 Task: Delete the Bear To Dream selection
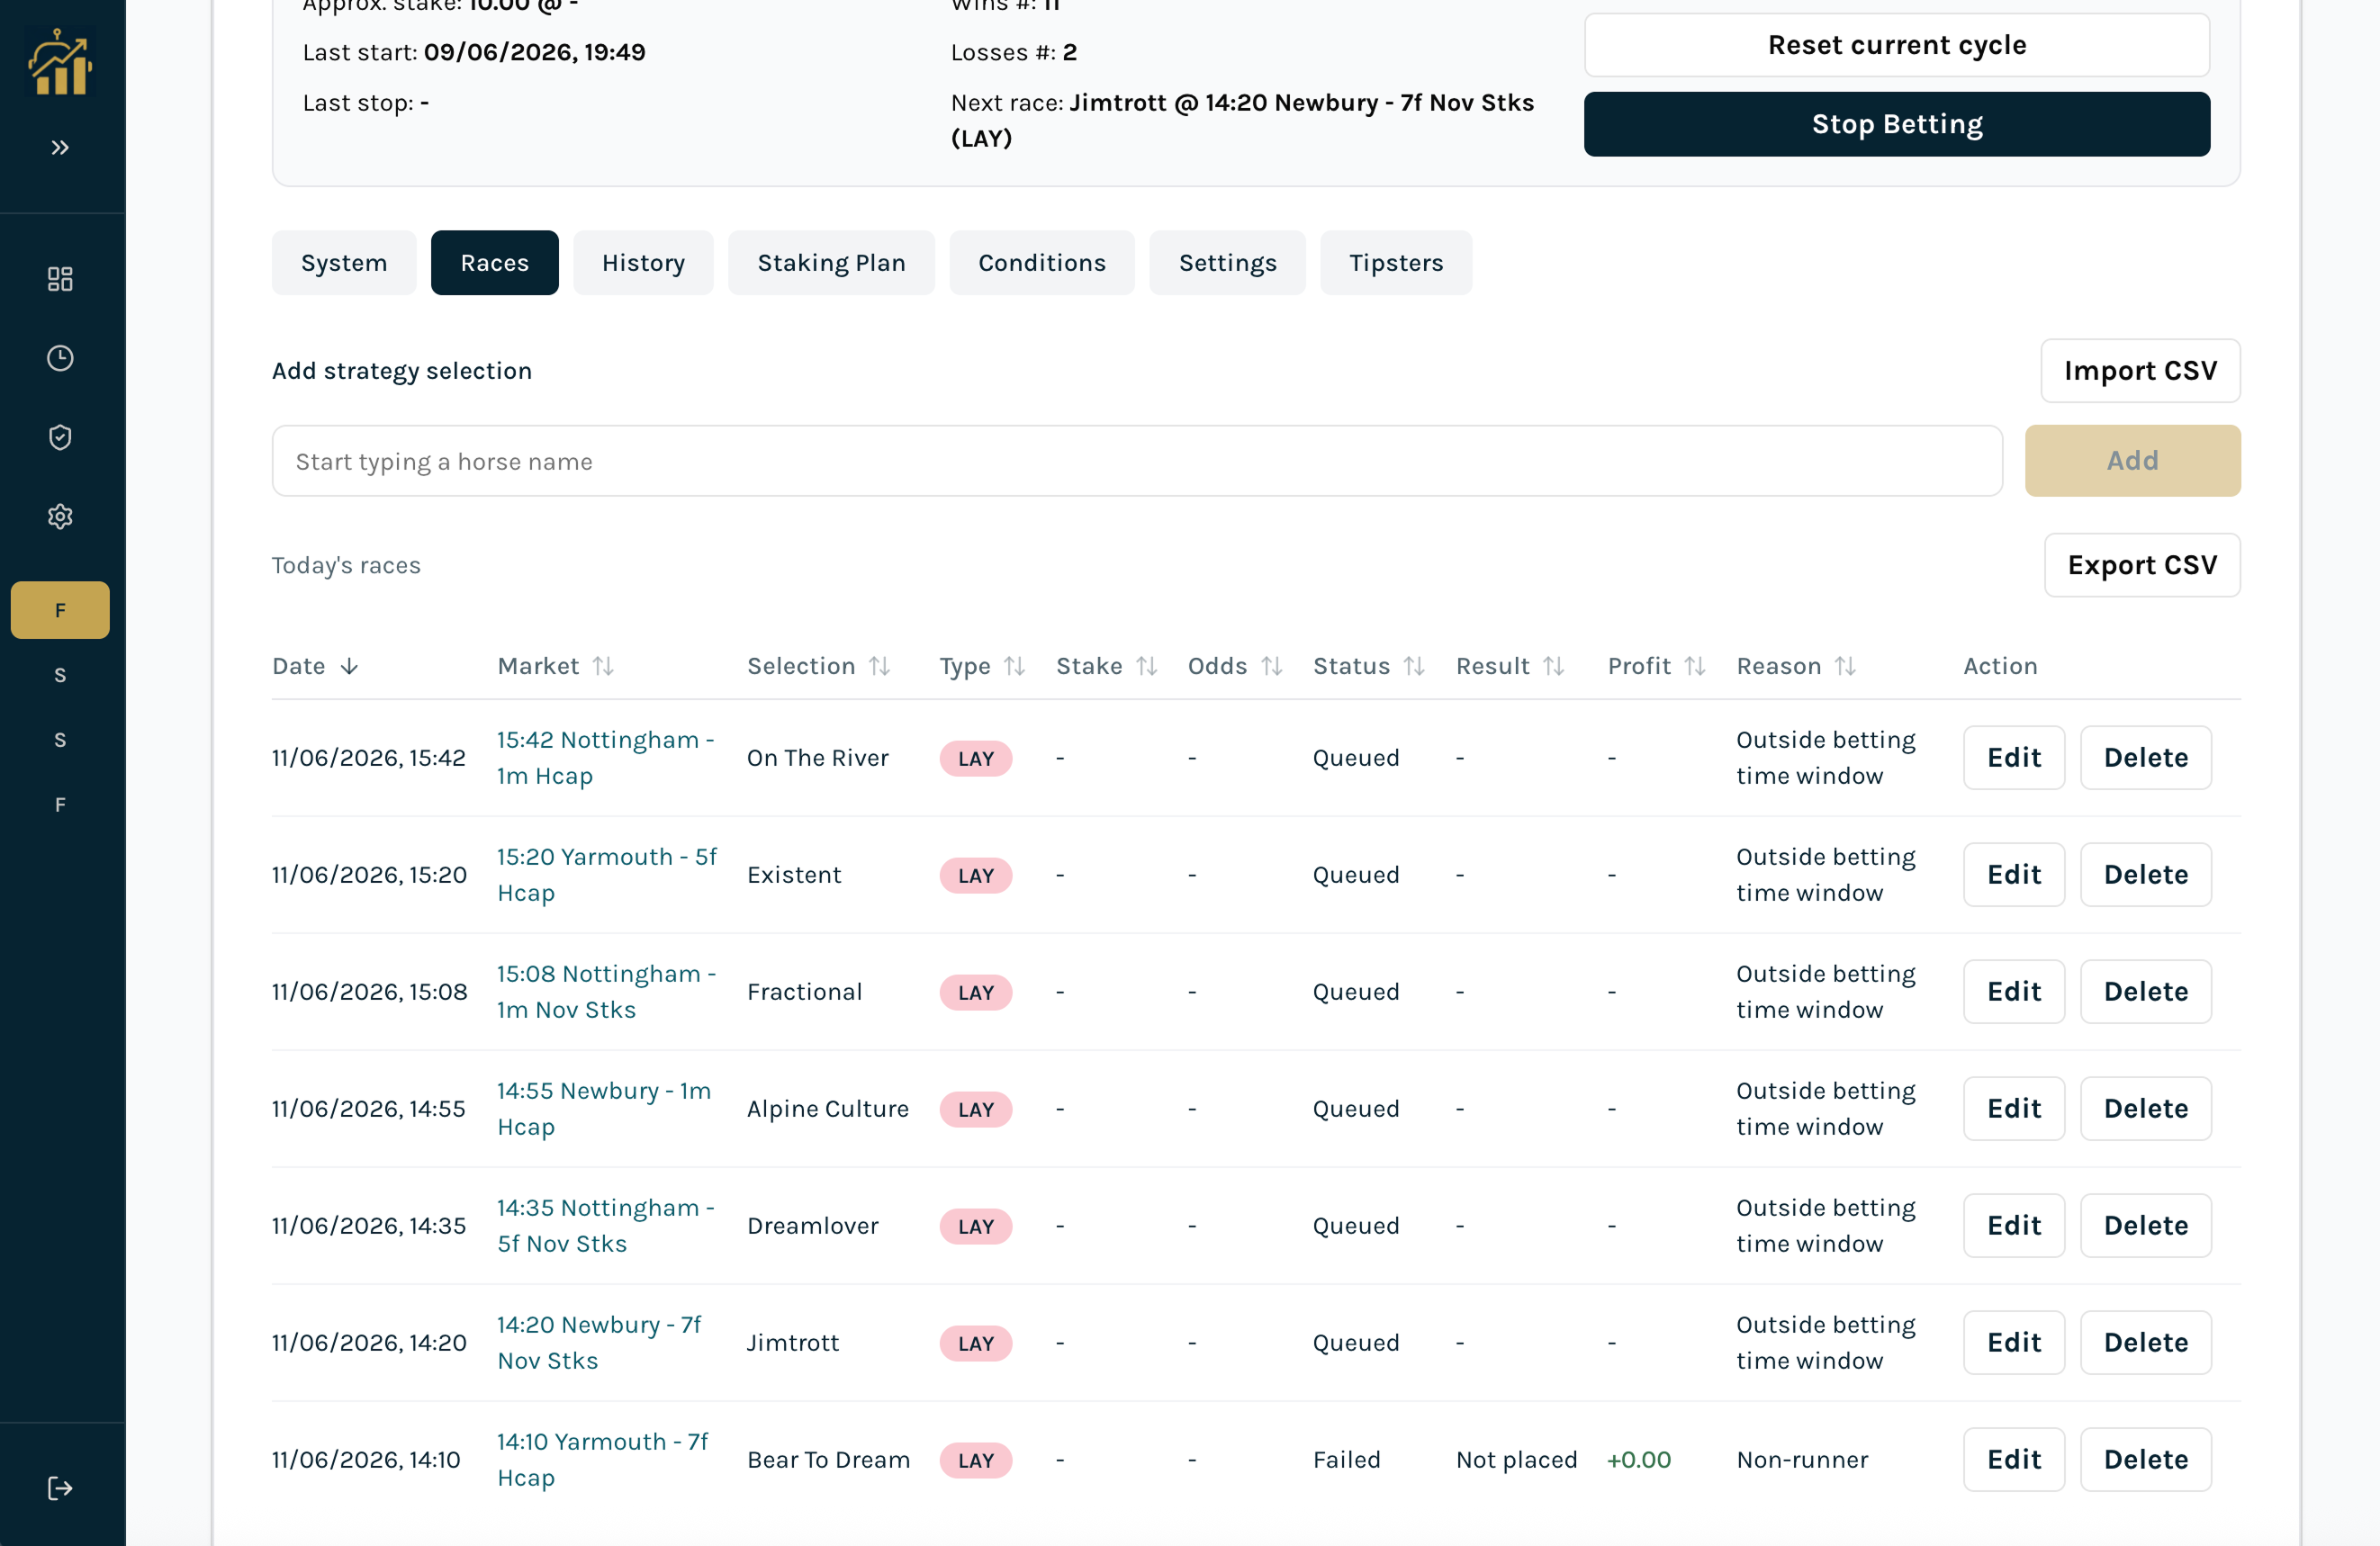click(2146, 1460)
